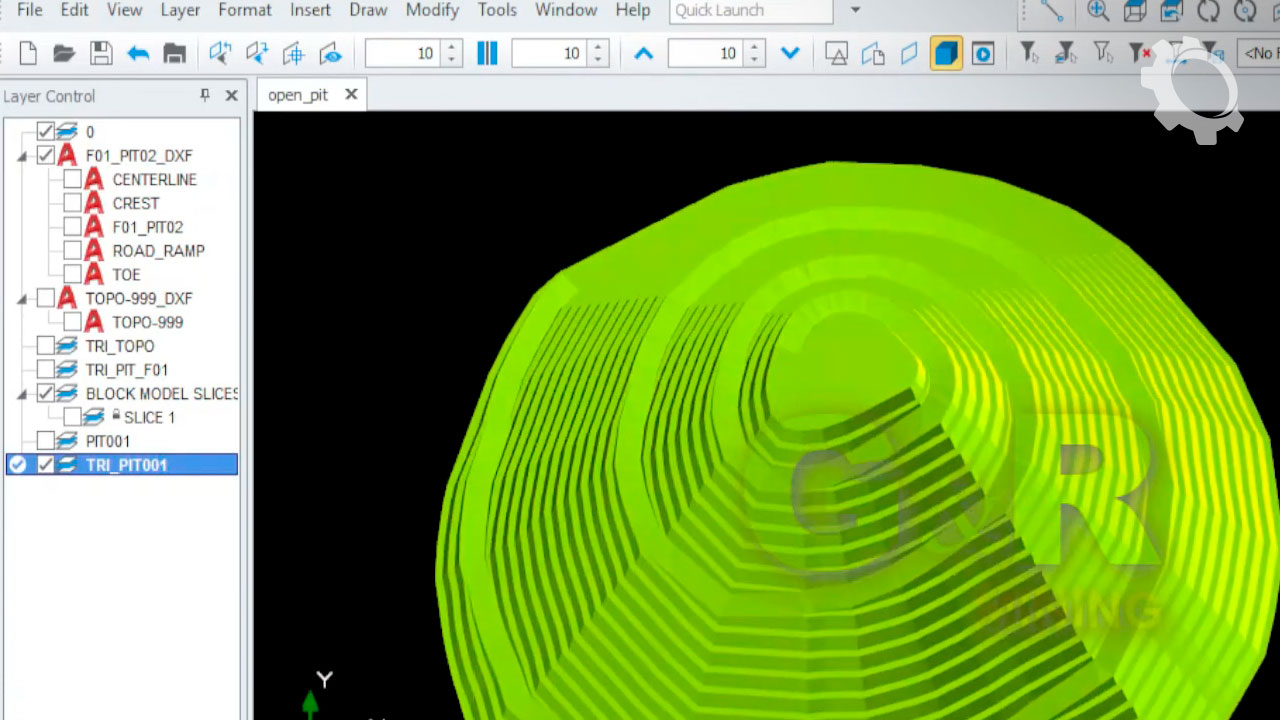This screenshot has width=1280, height=720.
Task: Check the TRI_TOPO layer checkbox
Action: pyautogui.click(x=46, y=346)
